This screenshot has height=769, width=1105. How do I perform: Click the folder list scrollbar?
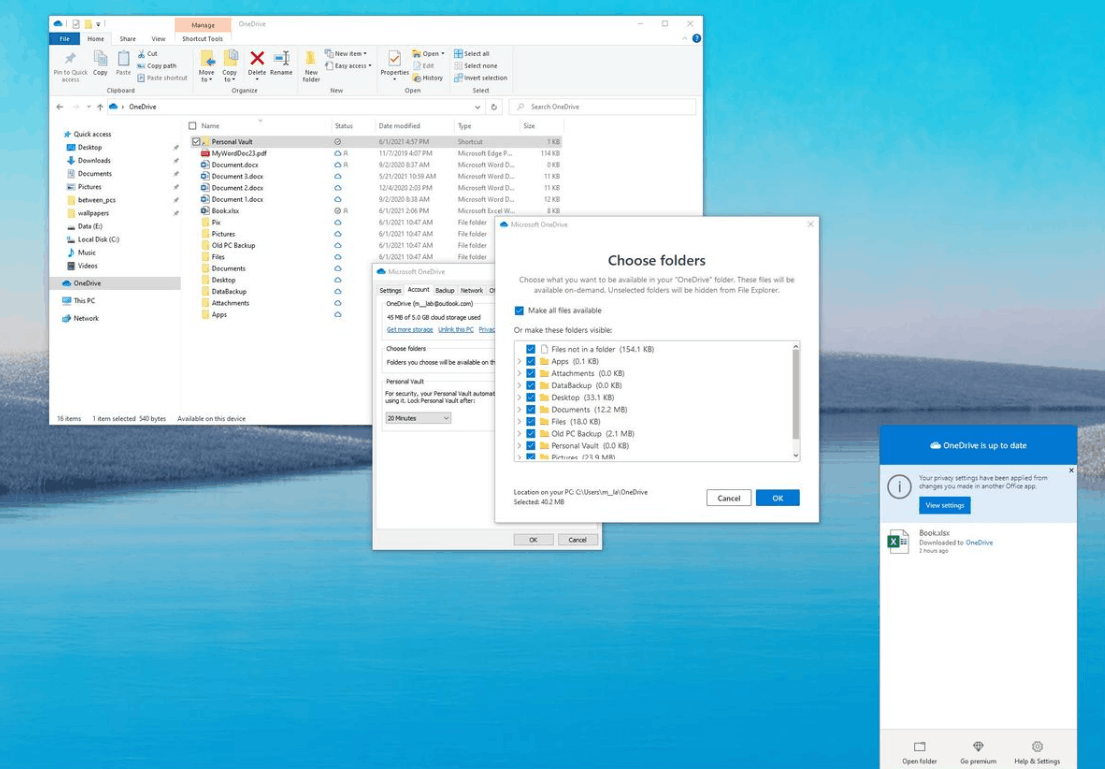pos(796,395)
